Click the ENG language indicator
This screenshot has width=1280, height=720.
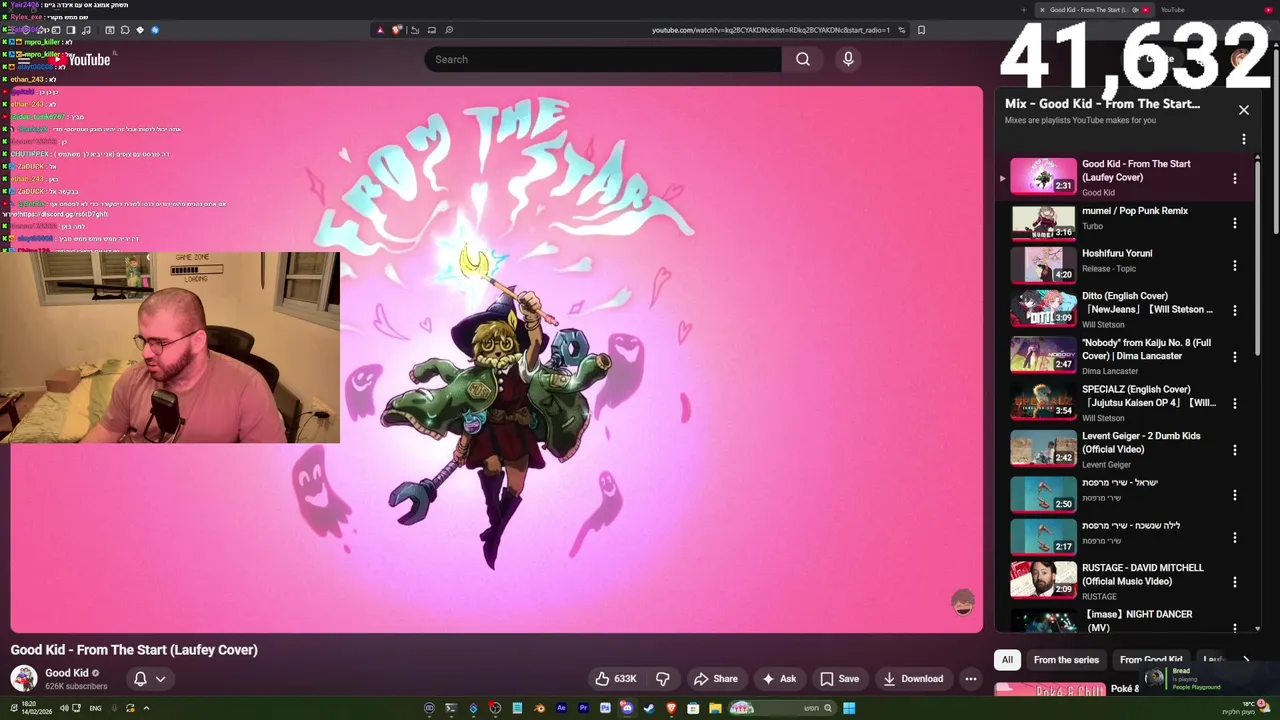pos(95,708)
